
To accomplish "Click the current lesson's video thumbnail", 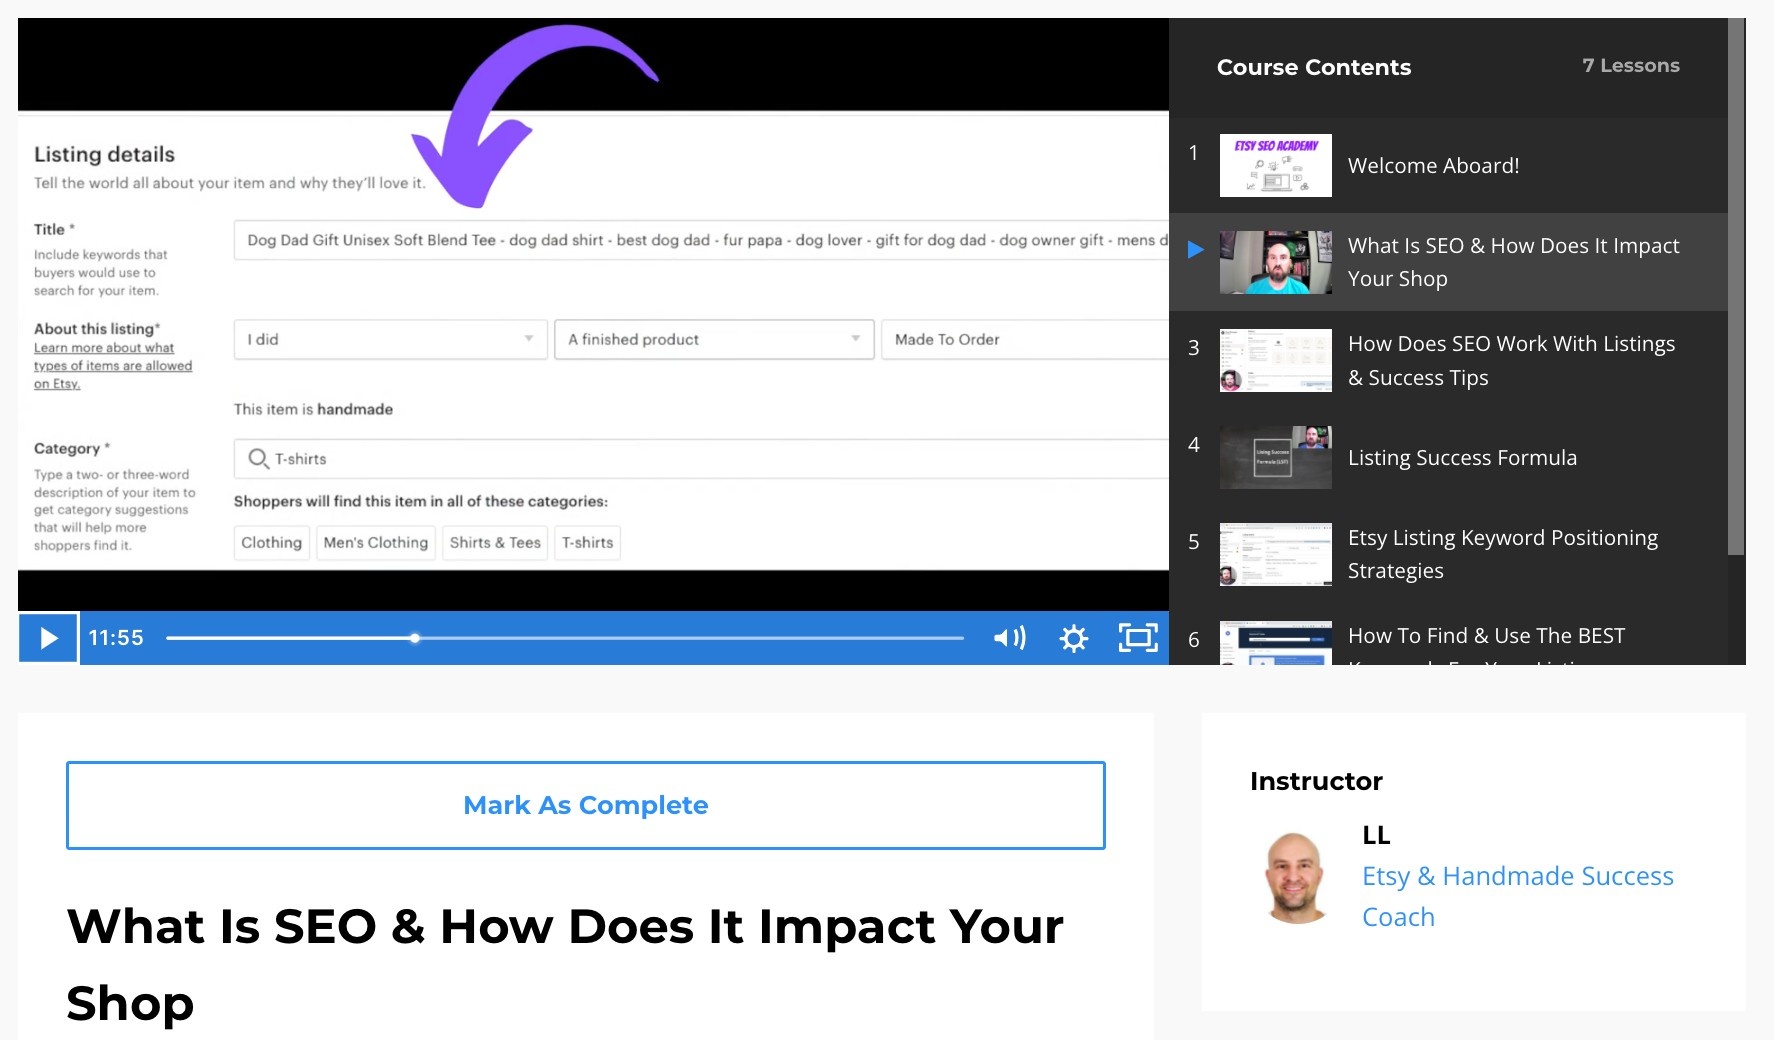I will [1276, 262].
